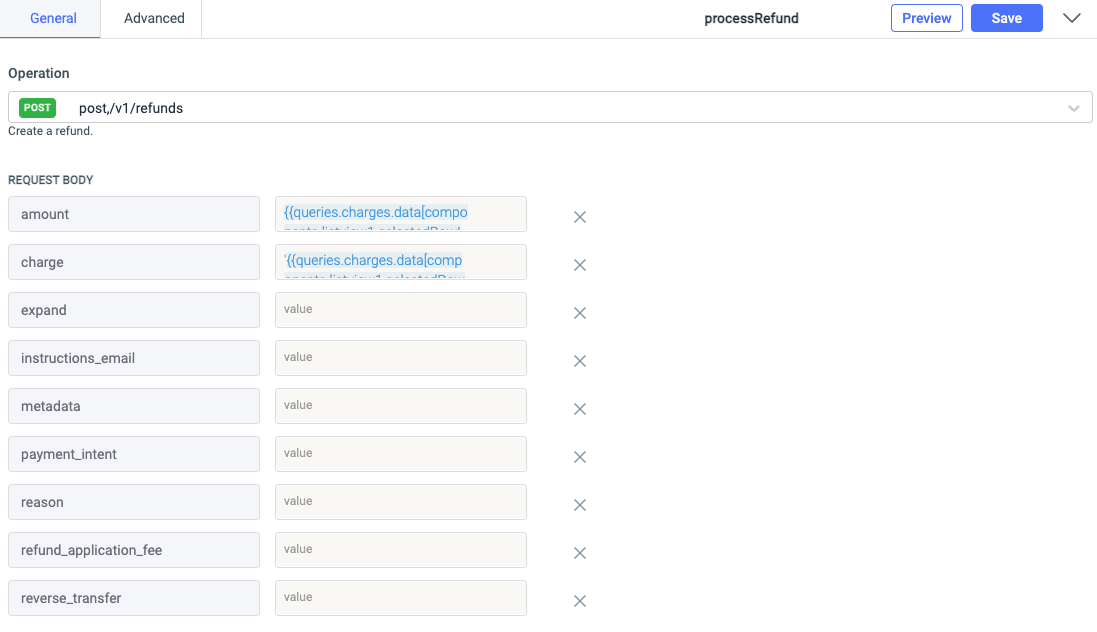Delete the instructions_email row
This screenshot has height=632, width=1097.
(579, 361)
